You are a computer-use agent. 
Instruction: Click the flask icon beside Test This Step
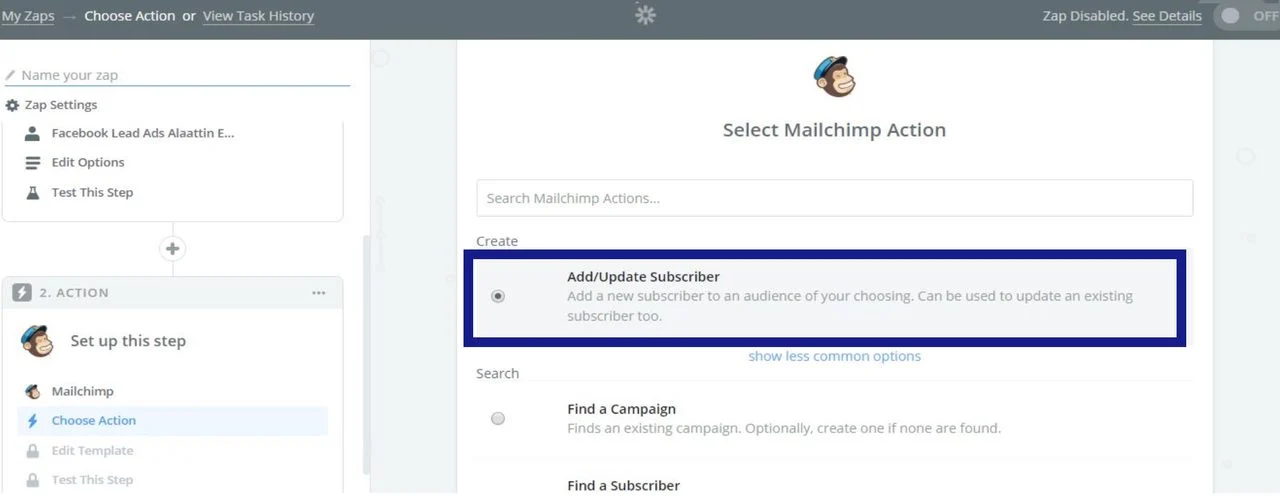pyautogui.click(x=33, y=192)
